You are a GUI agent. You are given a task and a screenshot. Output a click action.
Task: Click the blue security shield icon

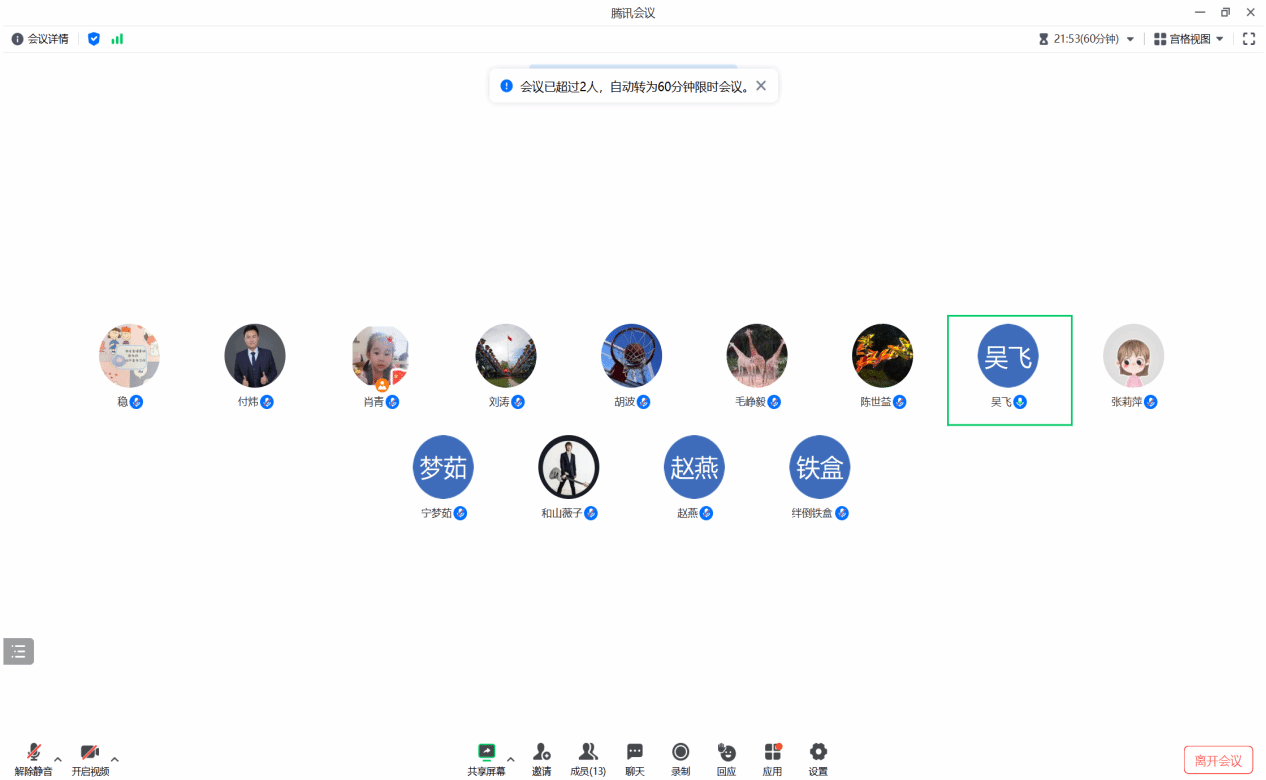(x=94, y=39)
